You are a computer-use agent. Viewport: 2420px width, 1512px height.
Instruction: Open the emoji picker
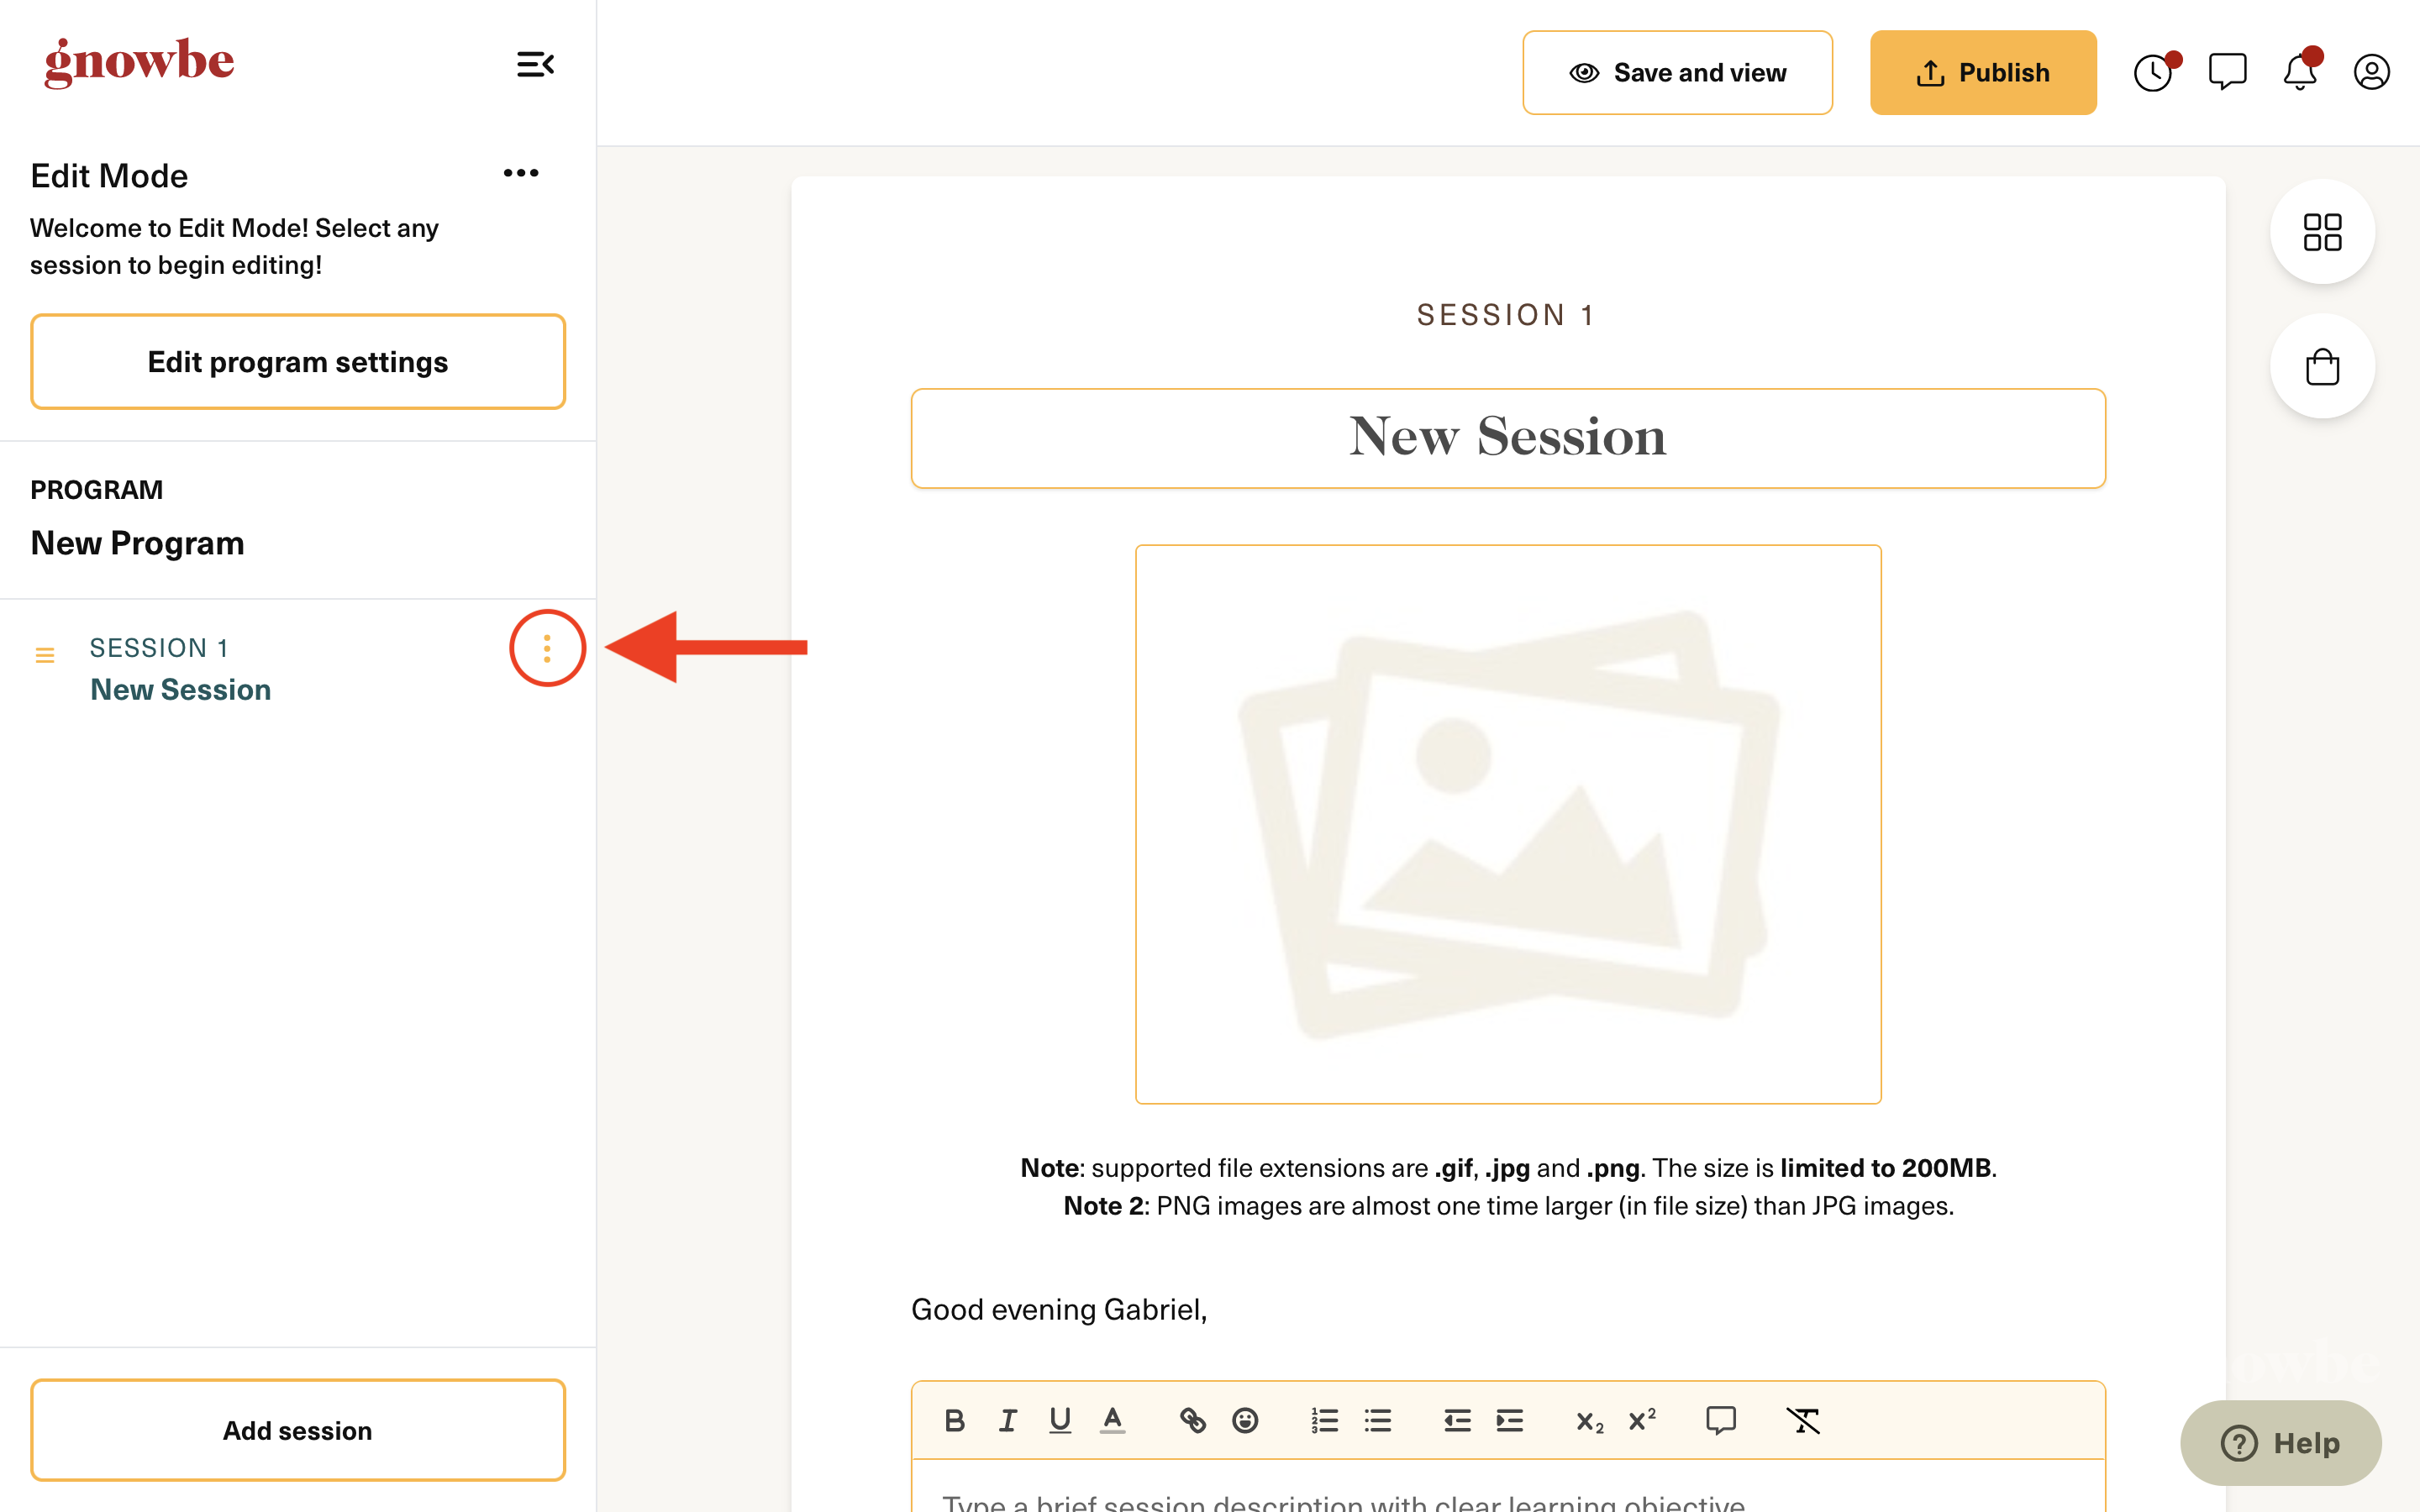1245,1420
